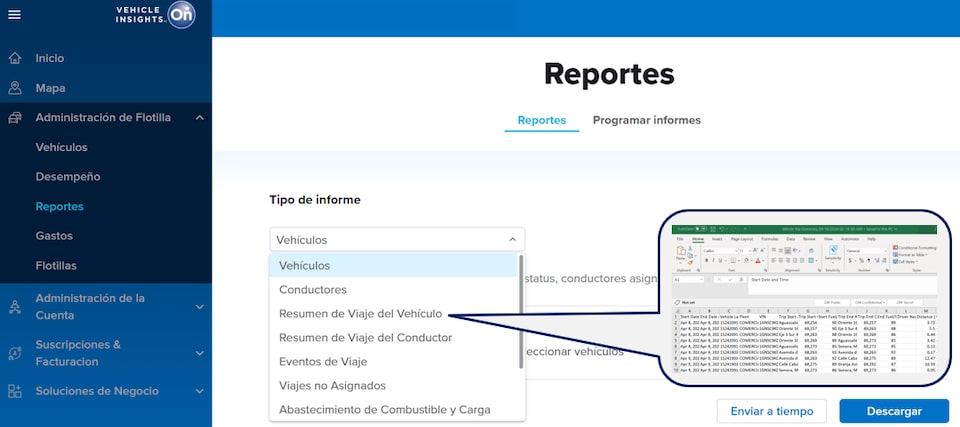Click the Administración de Flotilla truck icon
960x427 pixels.
click(x=15, y=118)
